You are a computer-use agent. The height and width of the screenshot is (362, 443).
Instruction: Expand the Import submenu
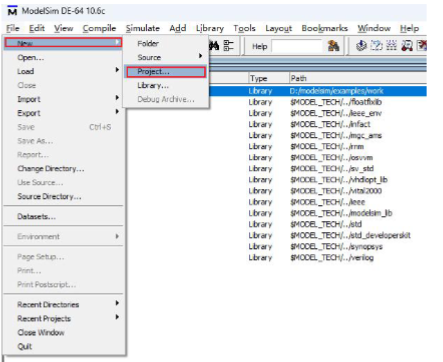pyautogui.click(x=63, y=99)
